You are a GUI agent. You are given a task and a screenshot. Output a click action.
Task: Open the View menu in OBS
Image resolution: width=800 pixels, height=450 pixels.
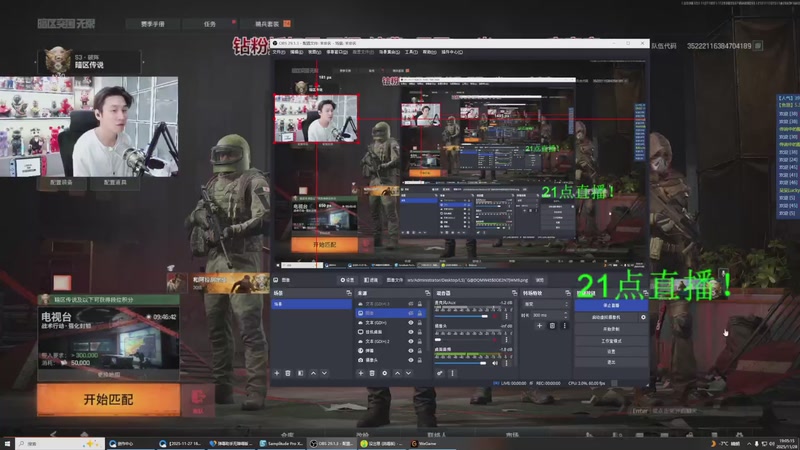(314, 52)
